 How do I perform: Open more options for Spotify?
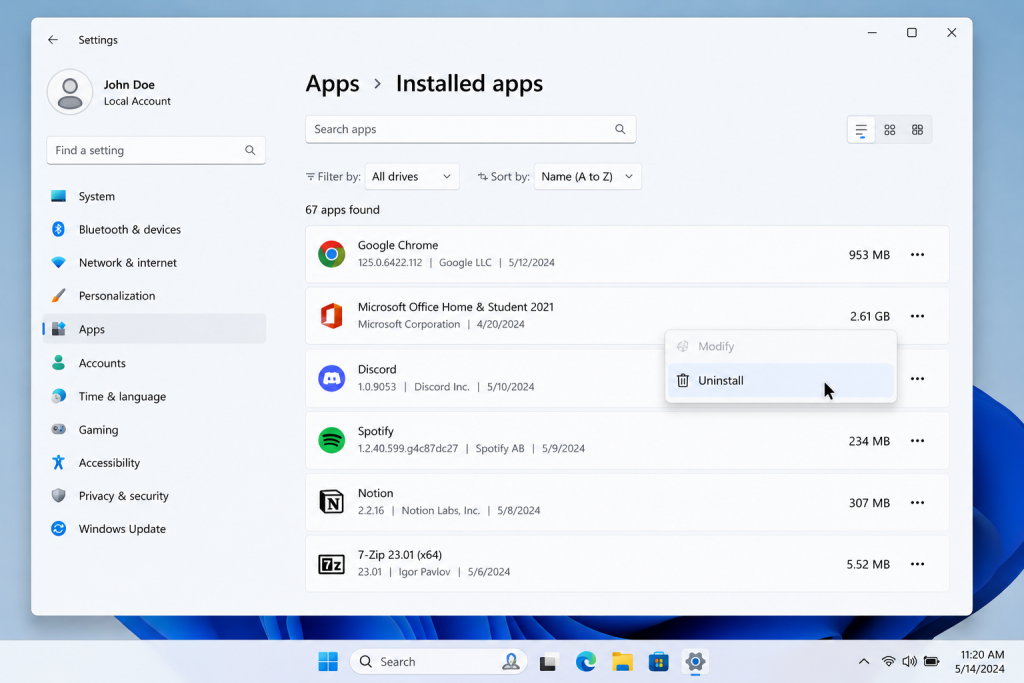point(918,441)
